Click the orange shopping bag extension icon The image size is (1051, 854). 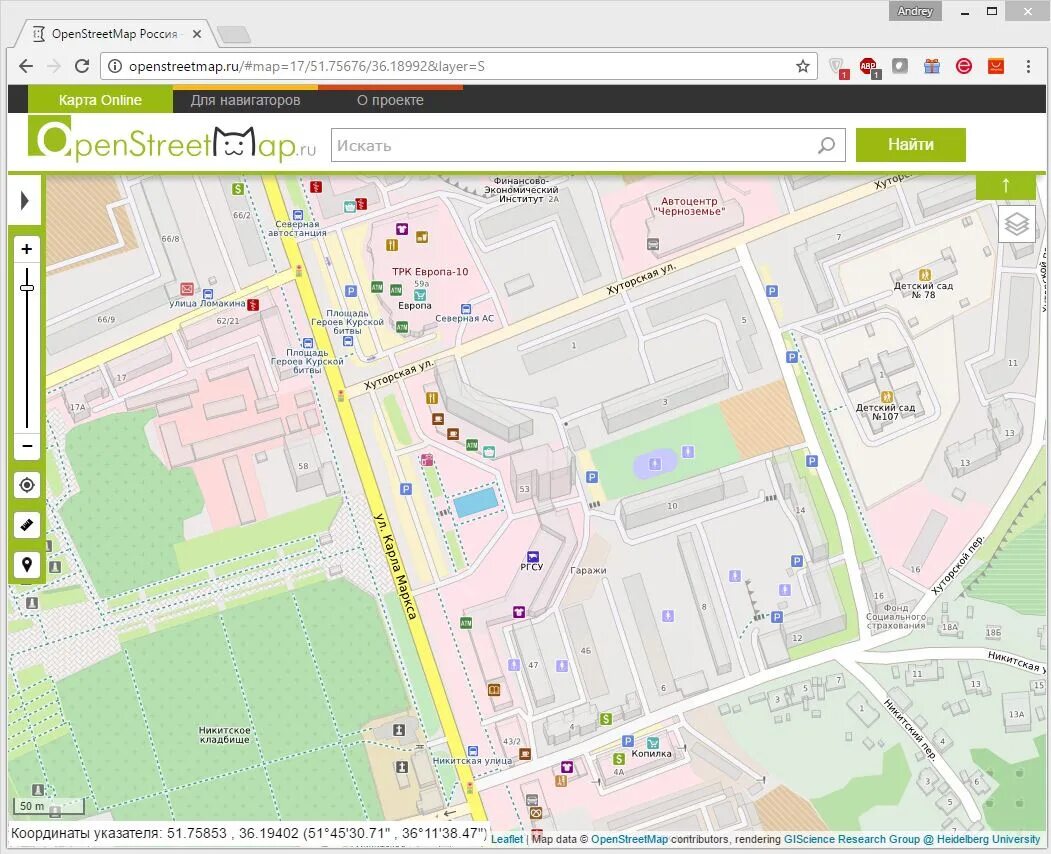(996, 66)
